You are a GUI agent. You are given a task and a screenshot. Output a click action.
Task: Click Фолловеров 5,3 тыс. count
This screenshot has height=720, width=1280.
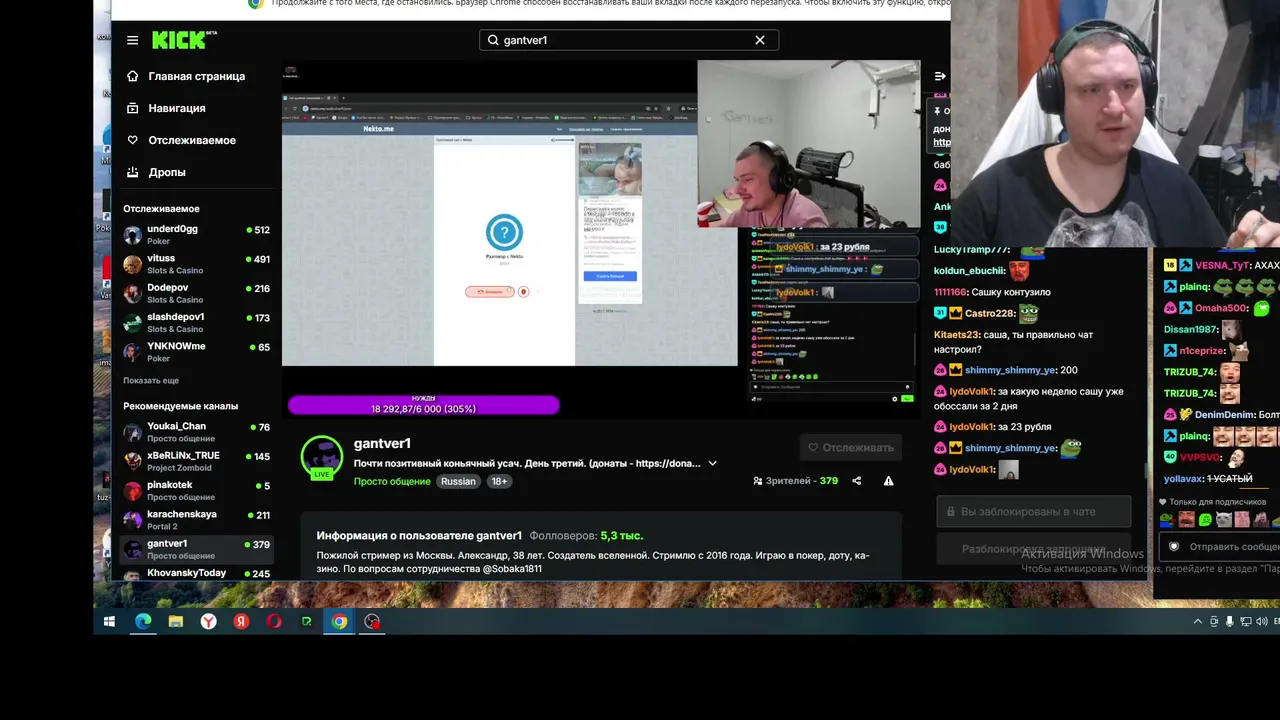[586, 536]
